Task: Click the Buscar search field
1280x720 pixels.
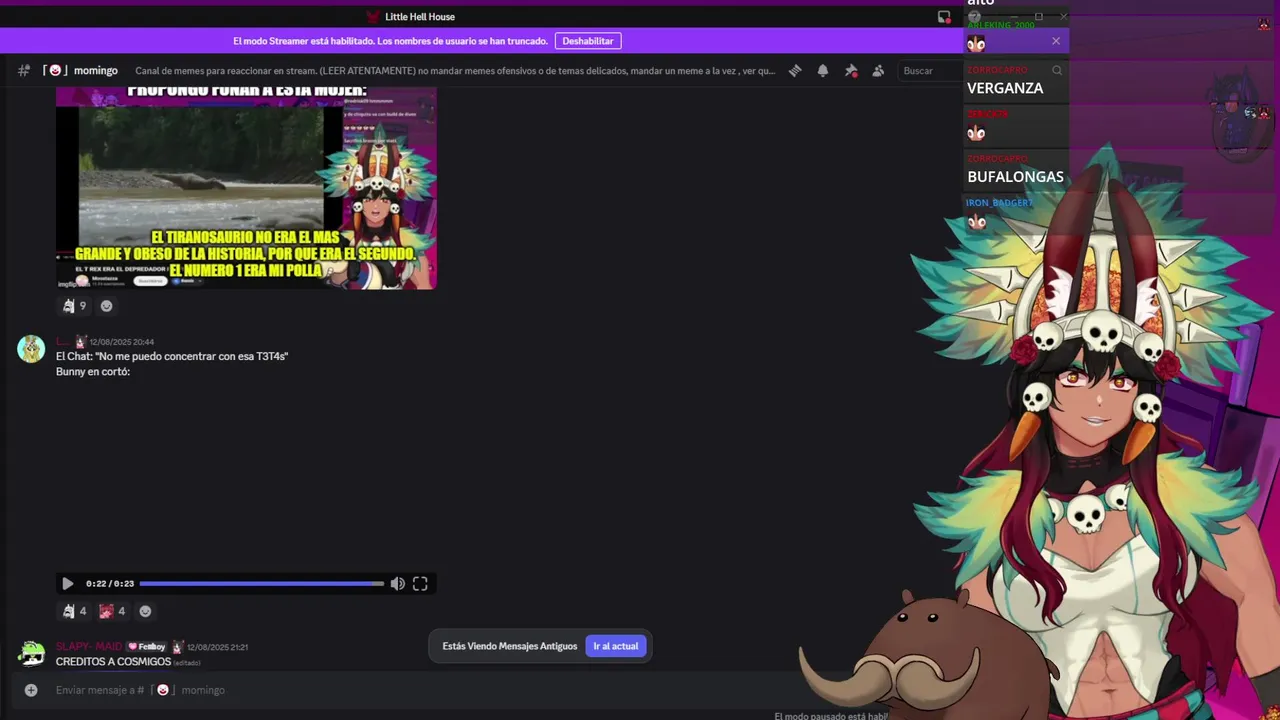Action: tap(928, 71)
